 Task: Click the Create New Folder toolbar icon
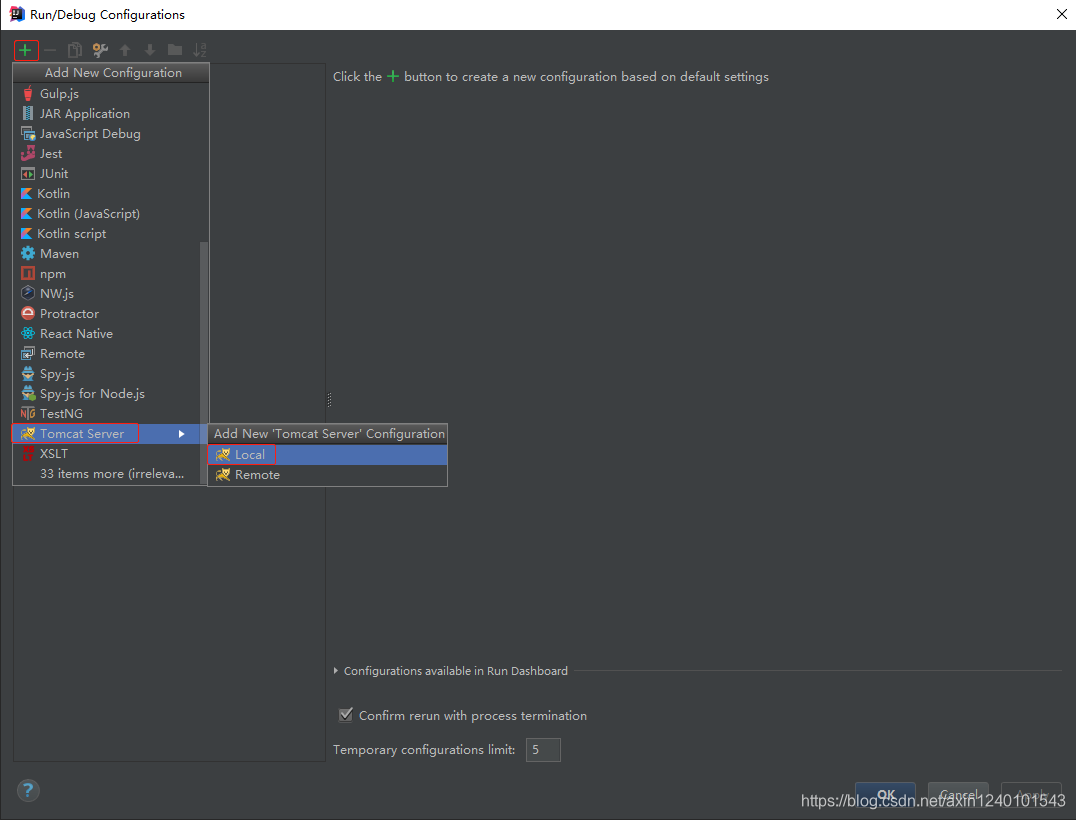coord(175,50)
